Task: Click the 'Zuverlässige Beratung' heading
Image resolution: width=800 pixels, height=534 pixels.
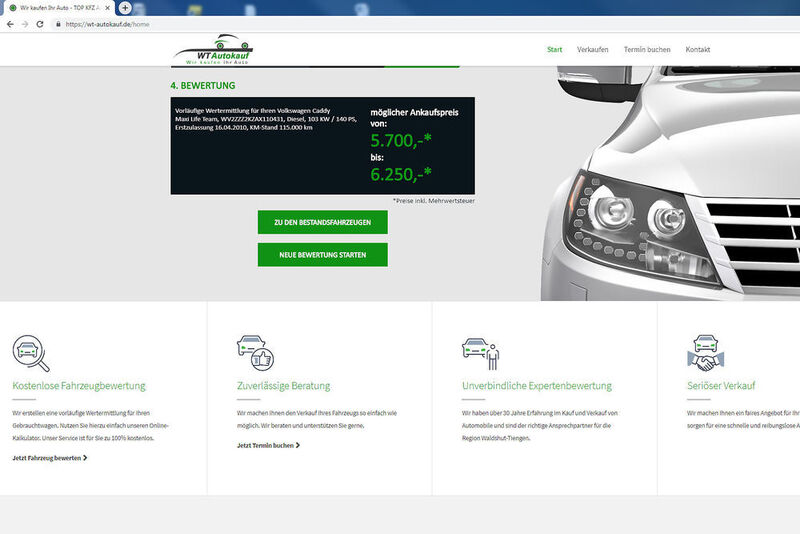Action: tap(284, 386)
